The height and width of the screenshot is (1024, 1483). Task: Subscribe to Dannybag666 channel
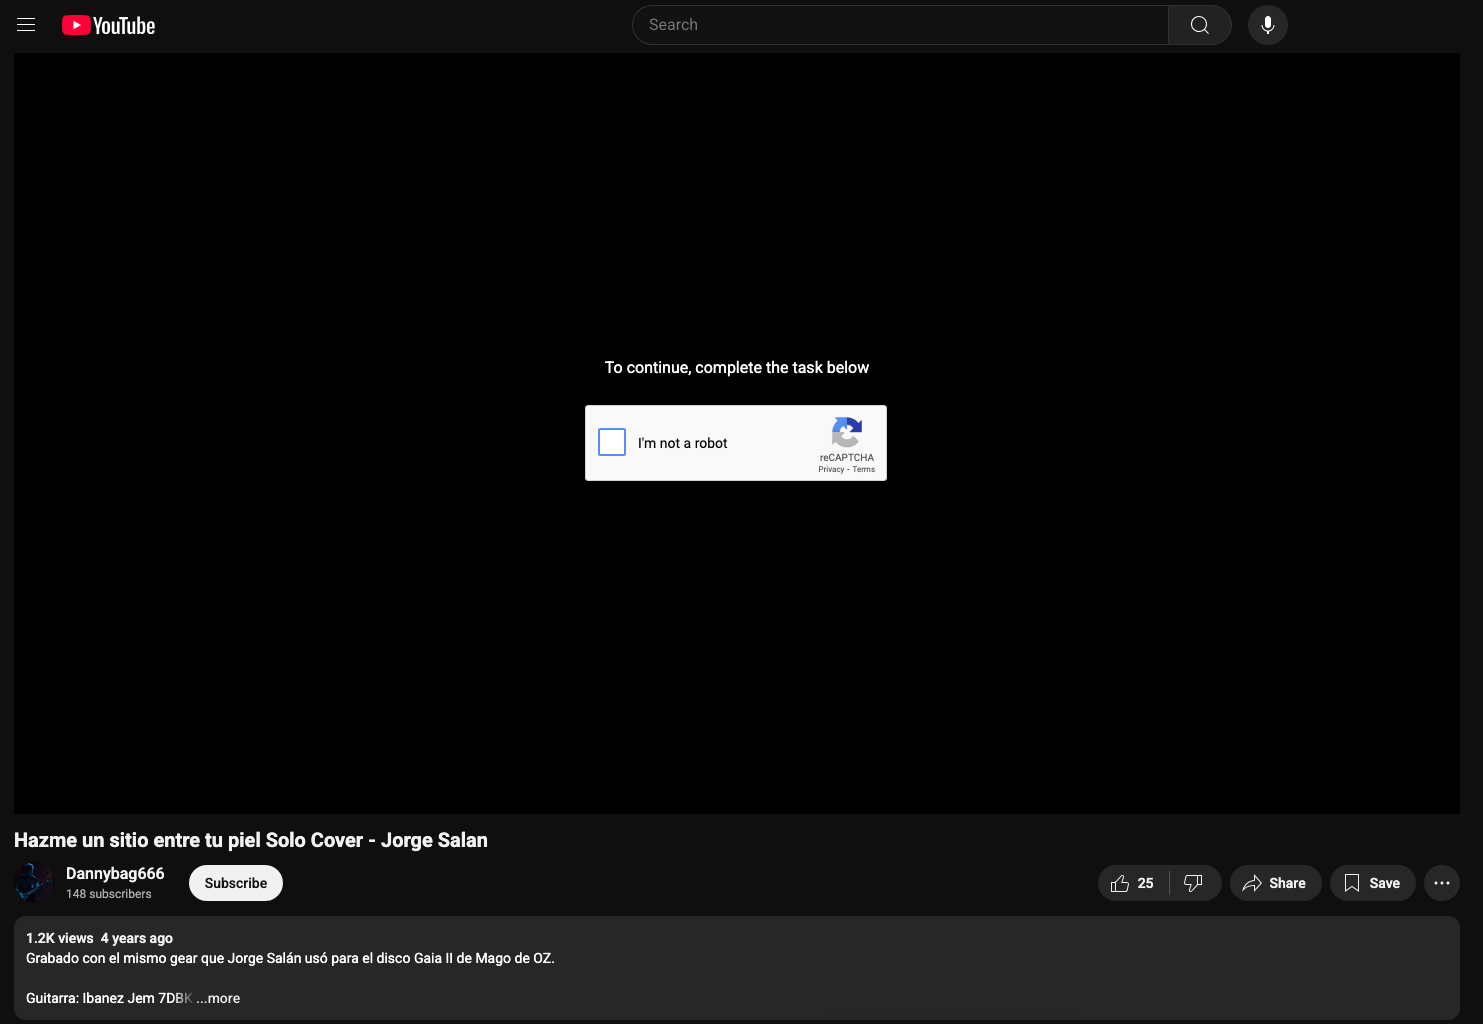click(236, 883)
